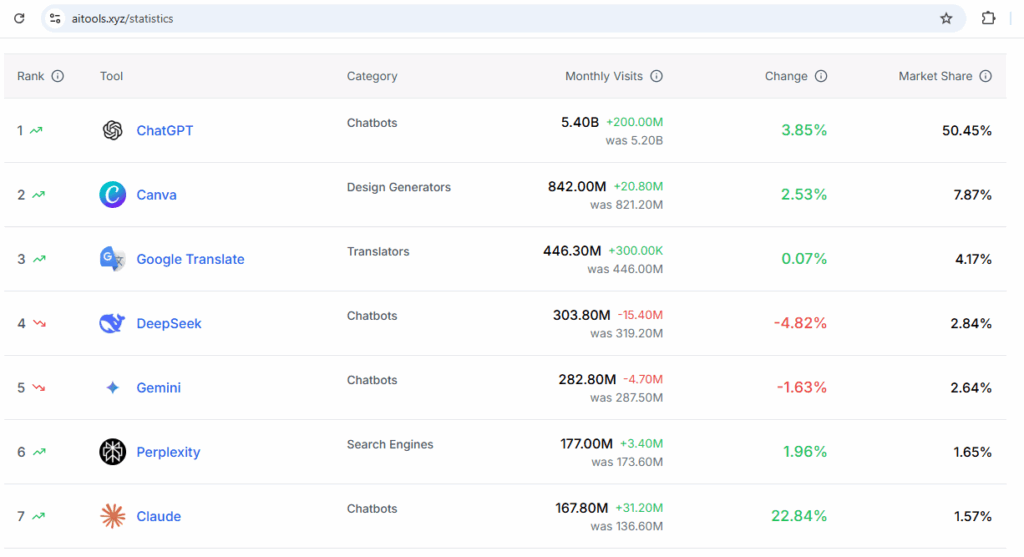This screenshot has width=1024, height=557.
Task: Click the info icon beside Market Share
Action: (x=985, y=76)
